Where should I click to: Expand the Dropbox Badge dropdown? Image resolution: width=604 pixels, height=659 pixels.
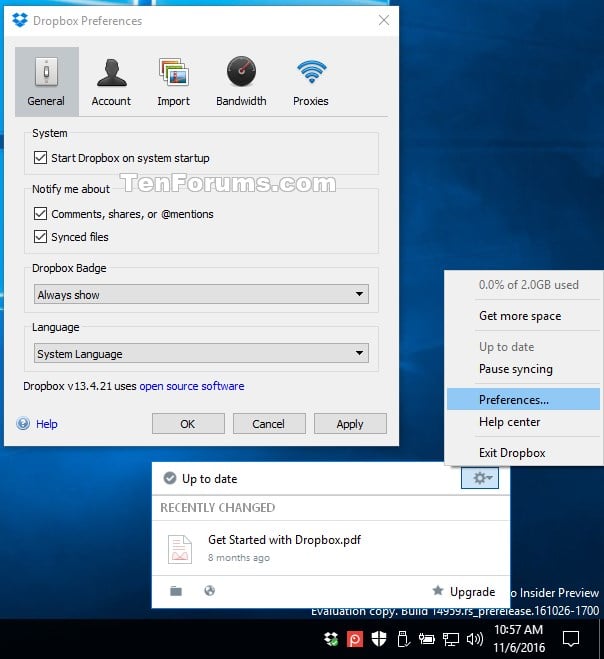201,294
